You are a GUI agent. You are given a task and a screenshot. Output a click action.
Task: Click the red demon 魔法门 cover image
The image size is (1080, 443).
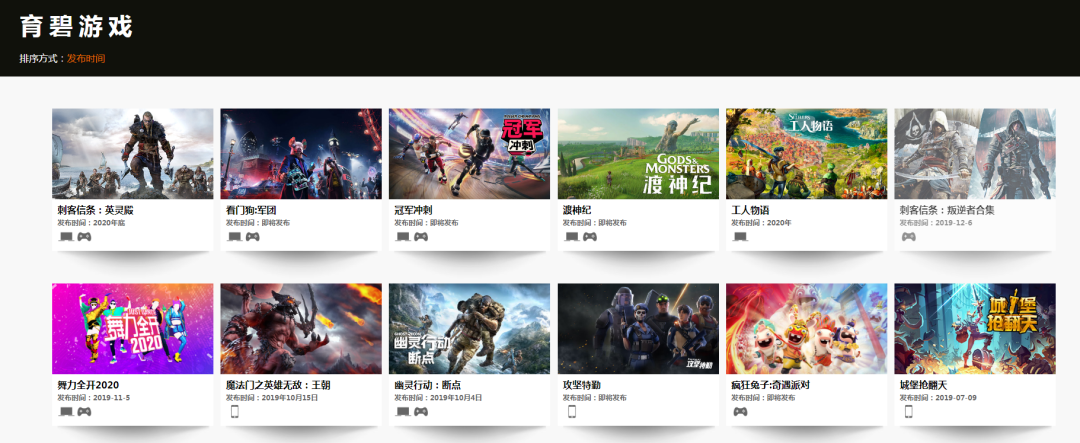coord(301,329)
